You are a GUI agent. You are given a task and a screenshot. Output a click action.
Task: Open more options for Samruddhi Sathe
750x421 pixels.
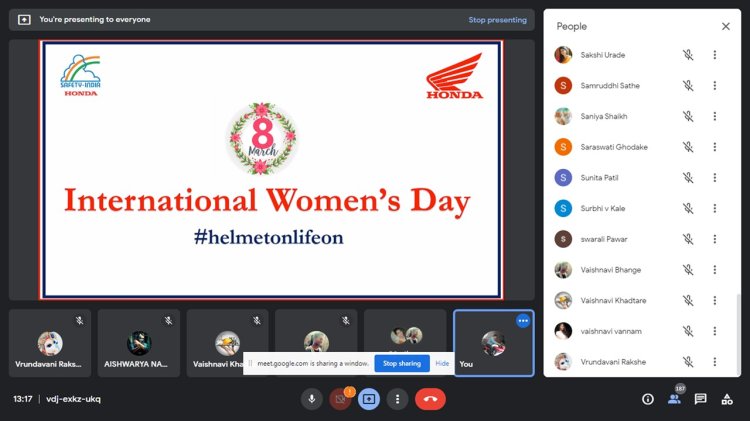715,86
